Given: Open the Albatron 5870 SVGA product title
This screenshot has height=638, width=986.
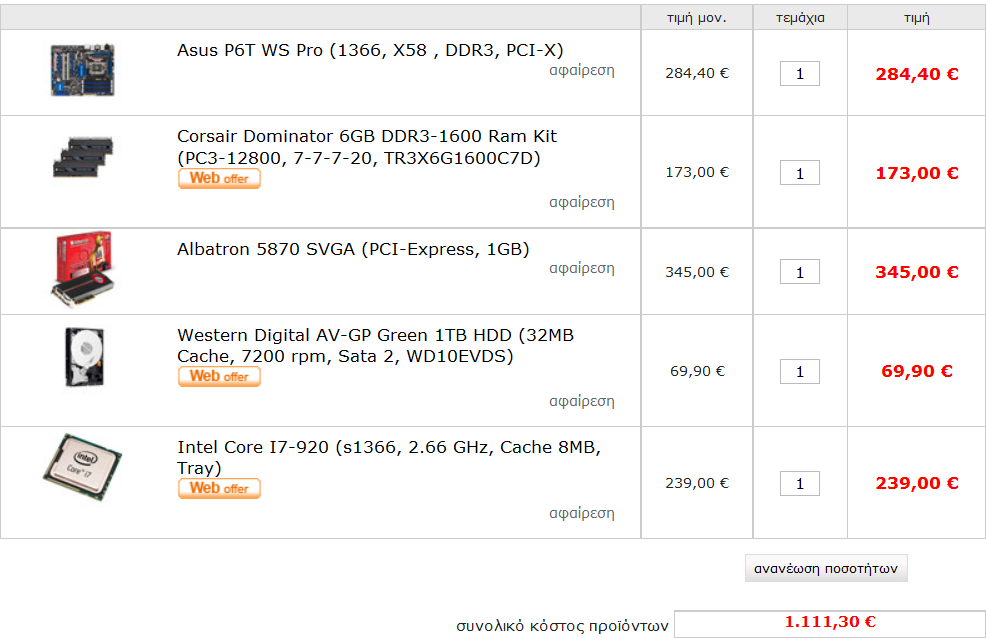Looking at the screenshot, I should [353, 250].
